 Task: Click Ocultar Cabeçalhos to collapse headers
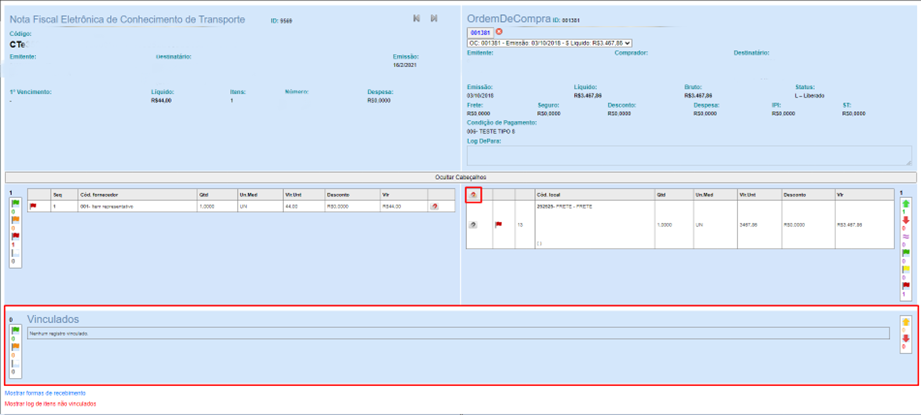[460, 176]
